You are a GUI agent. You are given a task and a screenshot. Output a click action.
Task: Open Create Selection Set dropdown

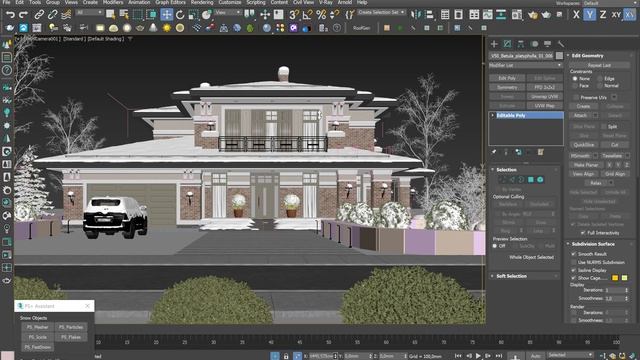coord(382,12)
